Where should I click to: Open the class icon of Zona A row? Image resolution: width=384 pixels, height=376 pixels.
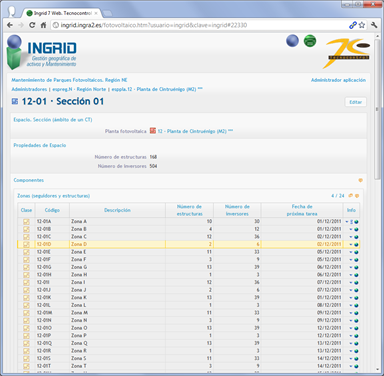coord(26,222)
